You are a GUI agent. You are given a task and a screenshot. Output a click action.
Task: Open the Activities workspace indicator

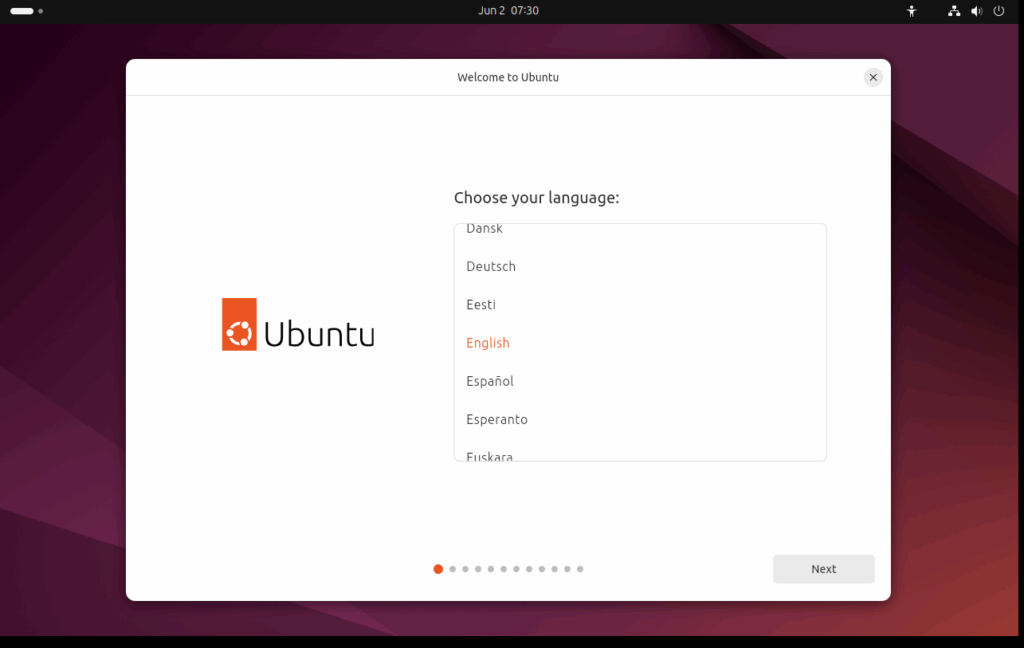26,11
